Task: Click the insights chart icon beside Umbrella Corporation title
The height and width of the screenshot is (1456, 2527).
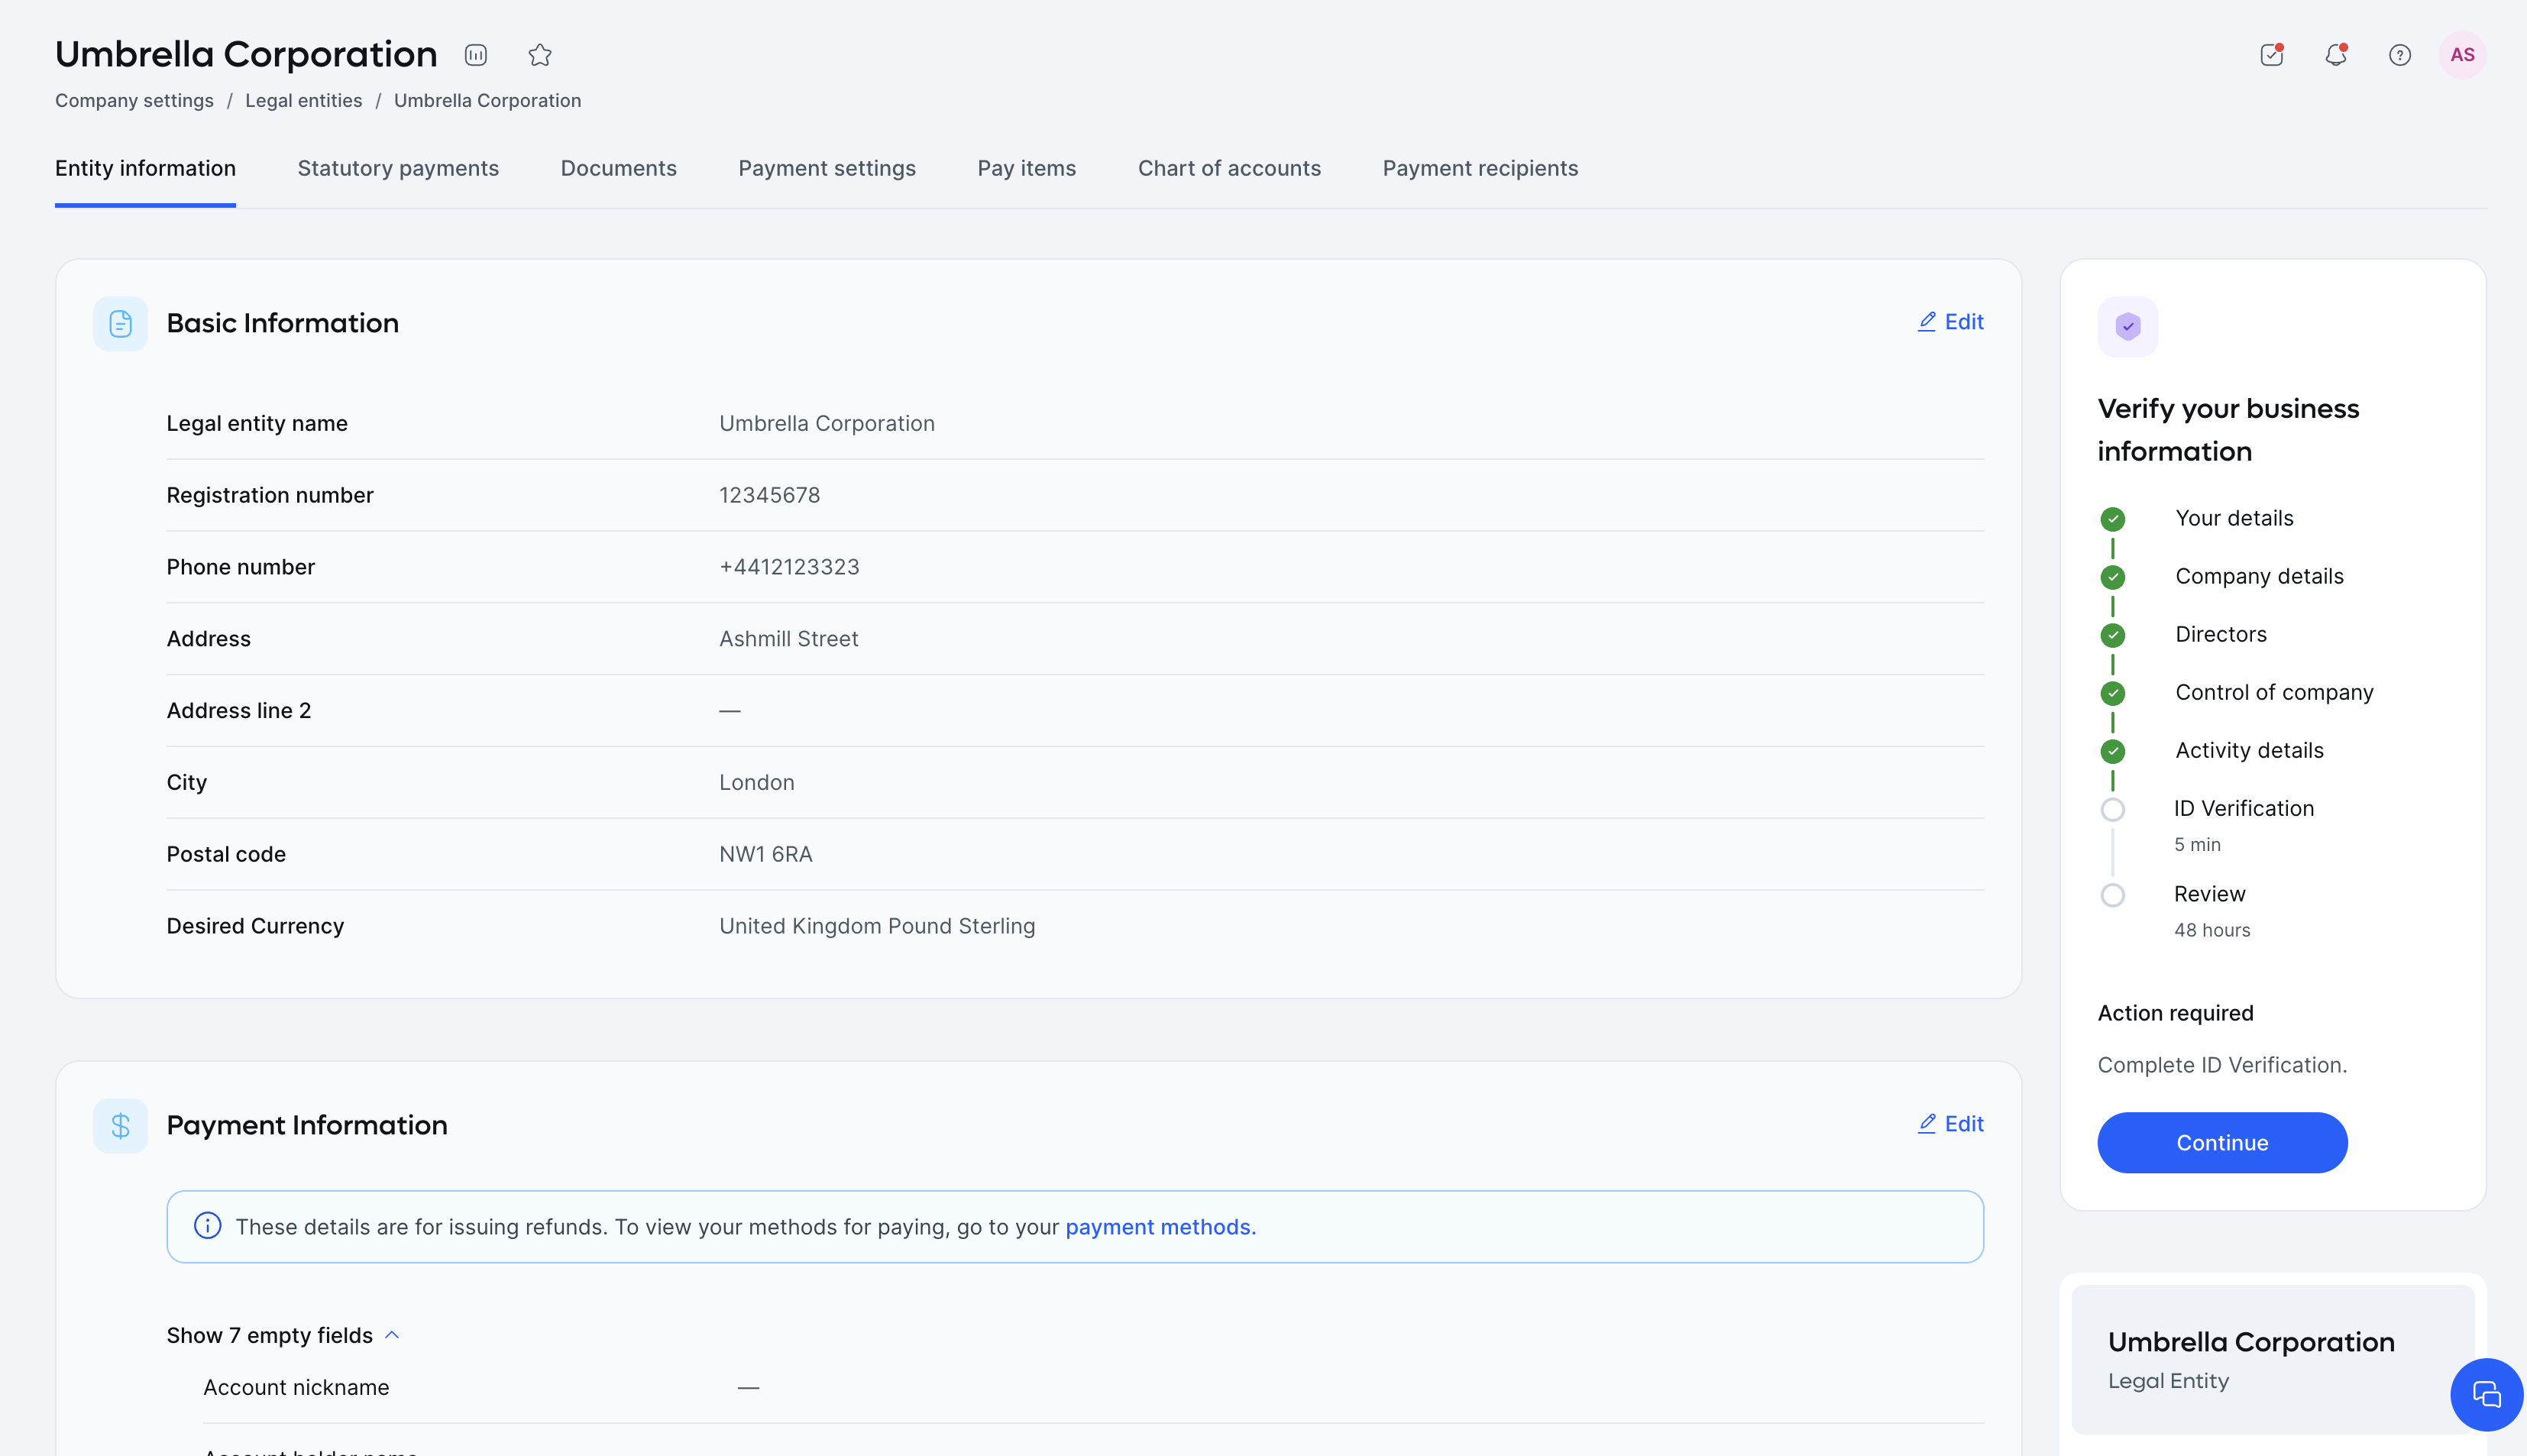Action: [x=476, y=55]
